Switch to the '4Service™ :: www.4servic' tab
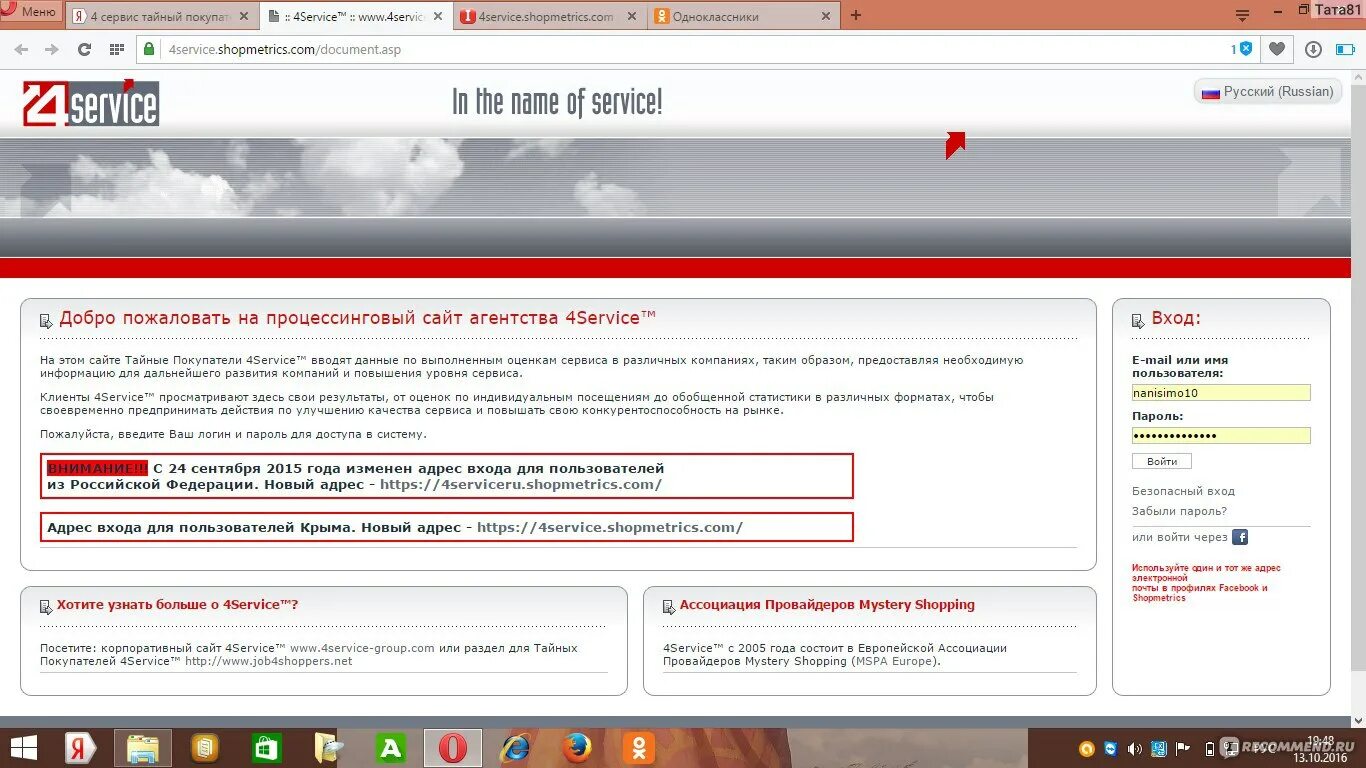 click(356, 16)
